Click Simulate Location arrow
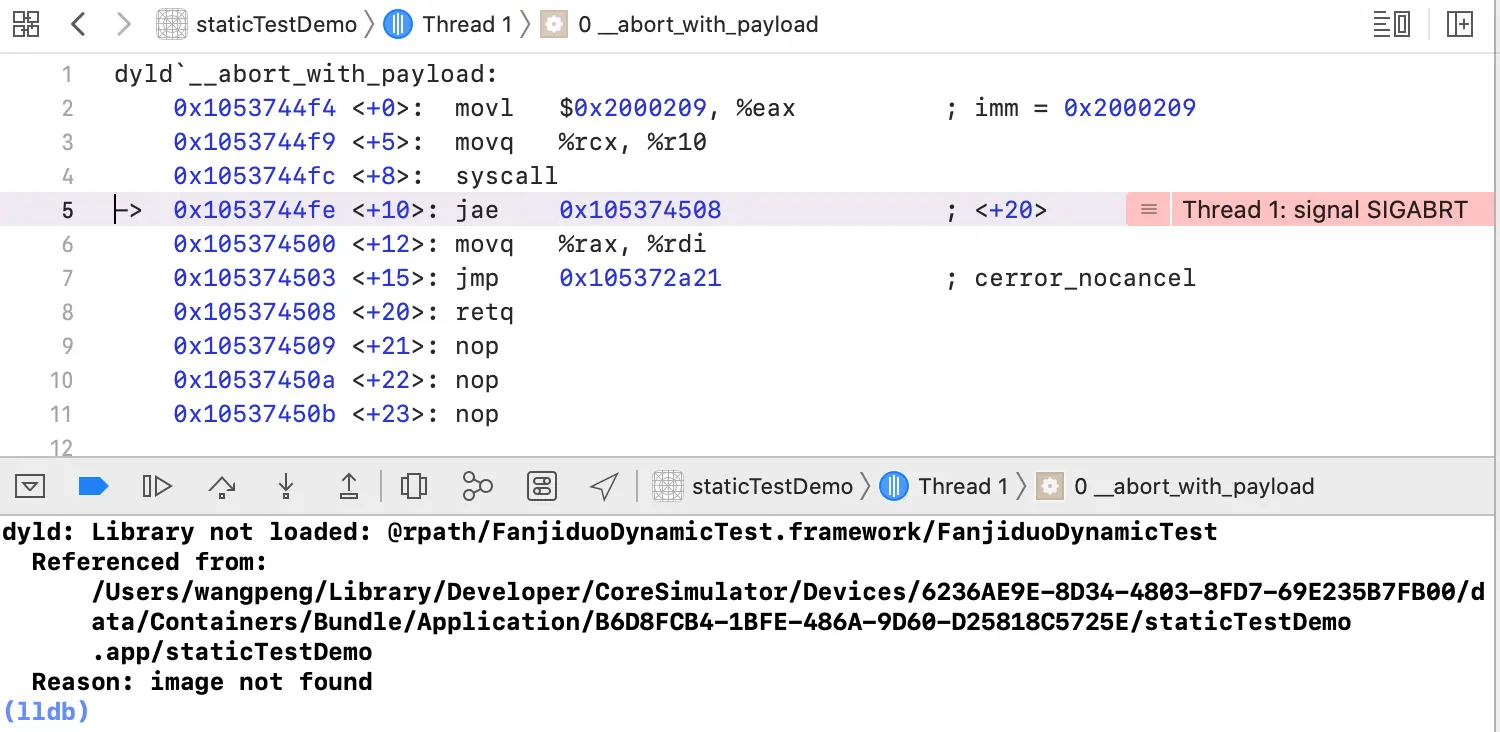 pos(604,487)
